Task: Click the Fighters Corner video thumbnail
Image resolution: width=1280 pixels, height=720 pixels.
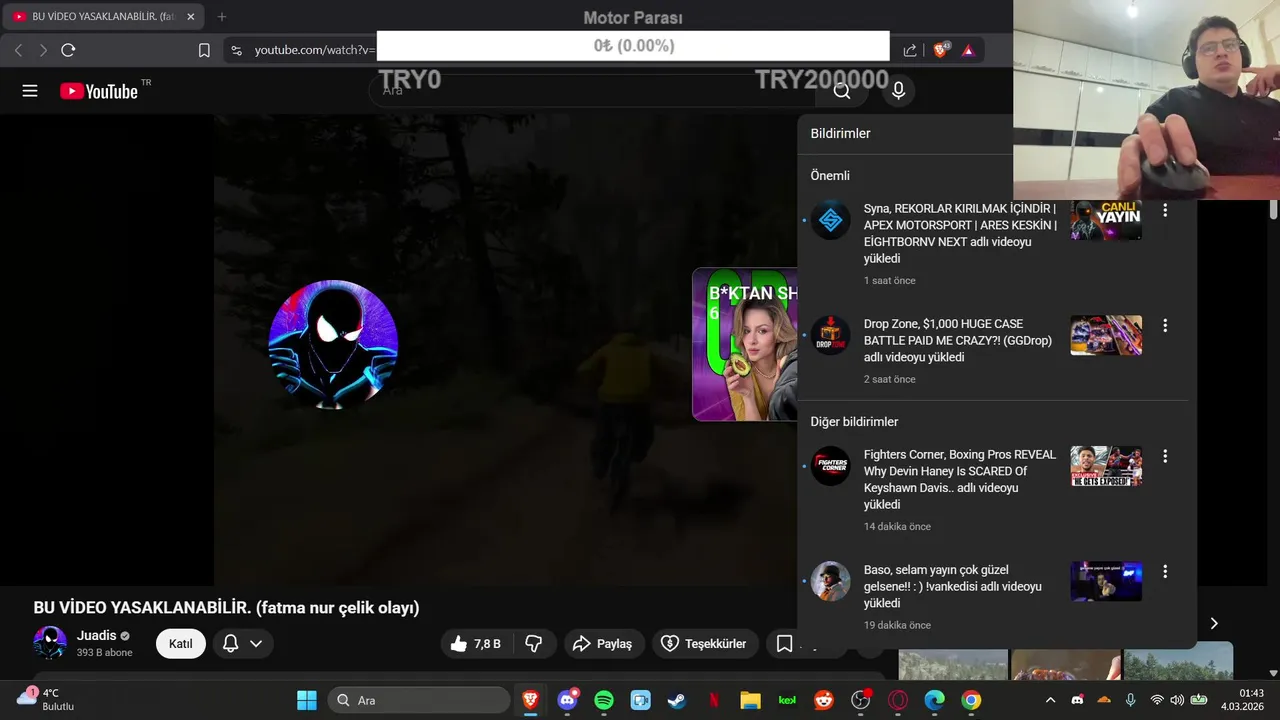Action: point(1106,466)
